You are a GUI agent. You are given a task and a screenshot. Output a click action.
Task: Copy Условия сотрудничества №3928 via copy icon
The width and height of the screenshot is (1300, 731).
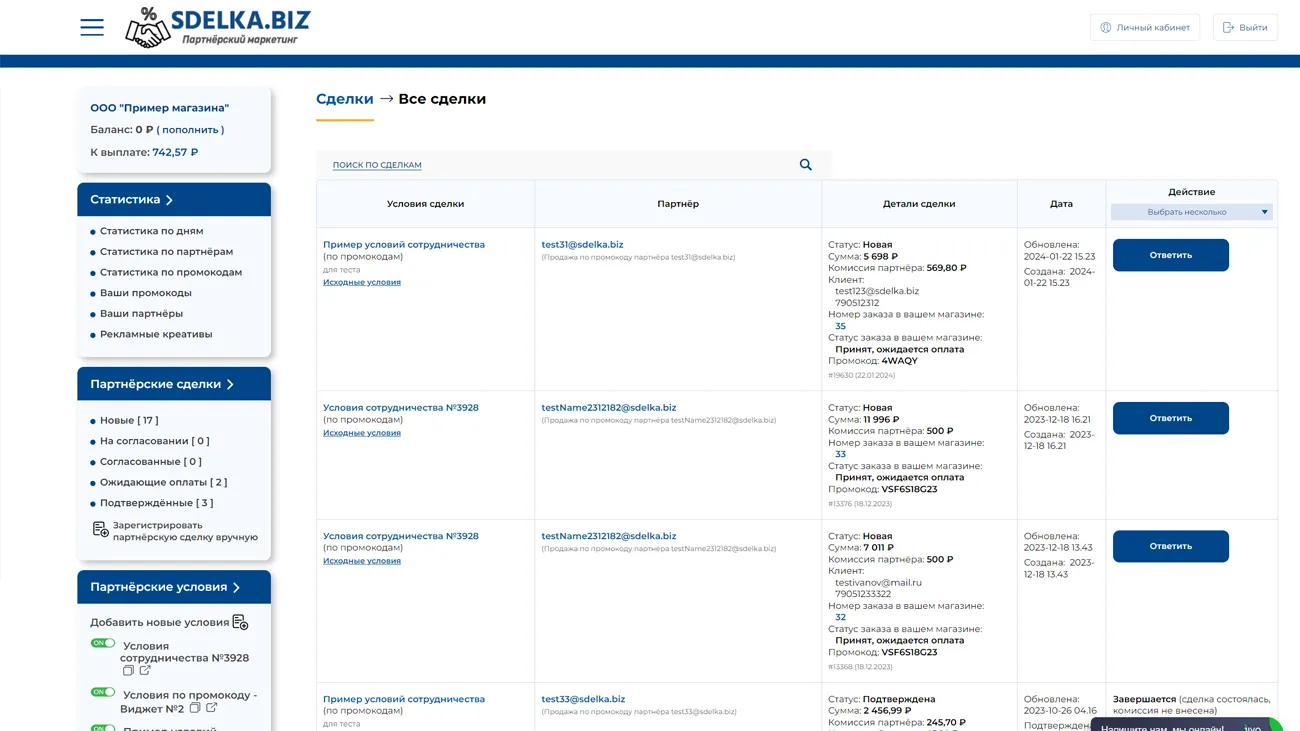128,671
